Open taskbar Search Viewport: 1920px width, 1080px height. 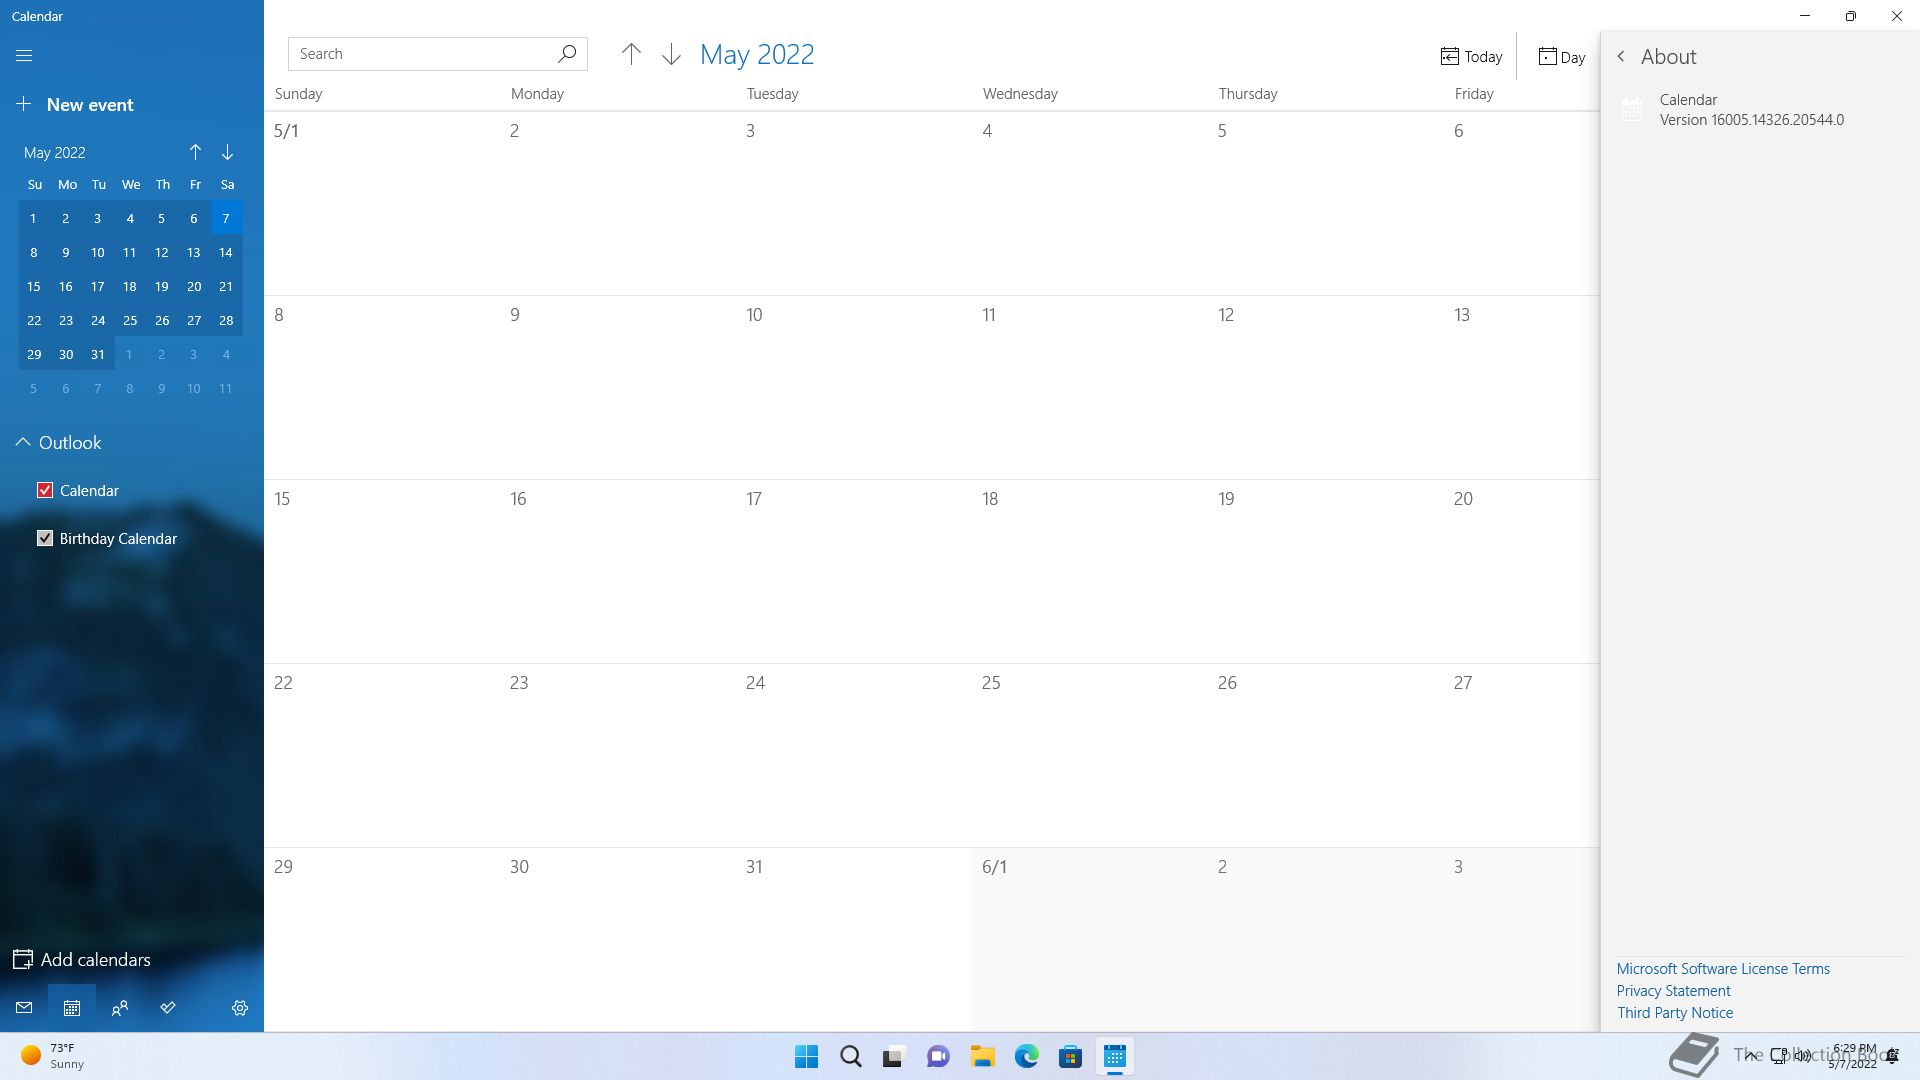pyautogui.click(x=851, y=1057)
